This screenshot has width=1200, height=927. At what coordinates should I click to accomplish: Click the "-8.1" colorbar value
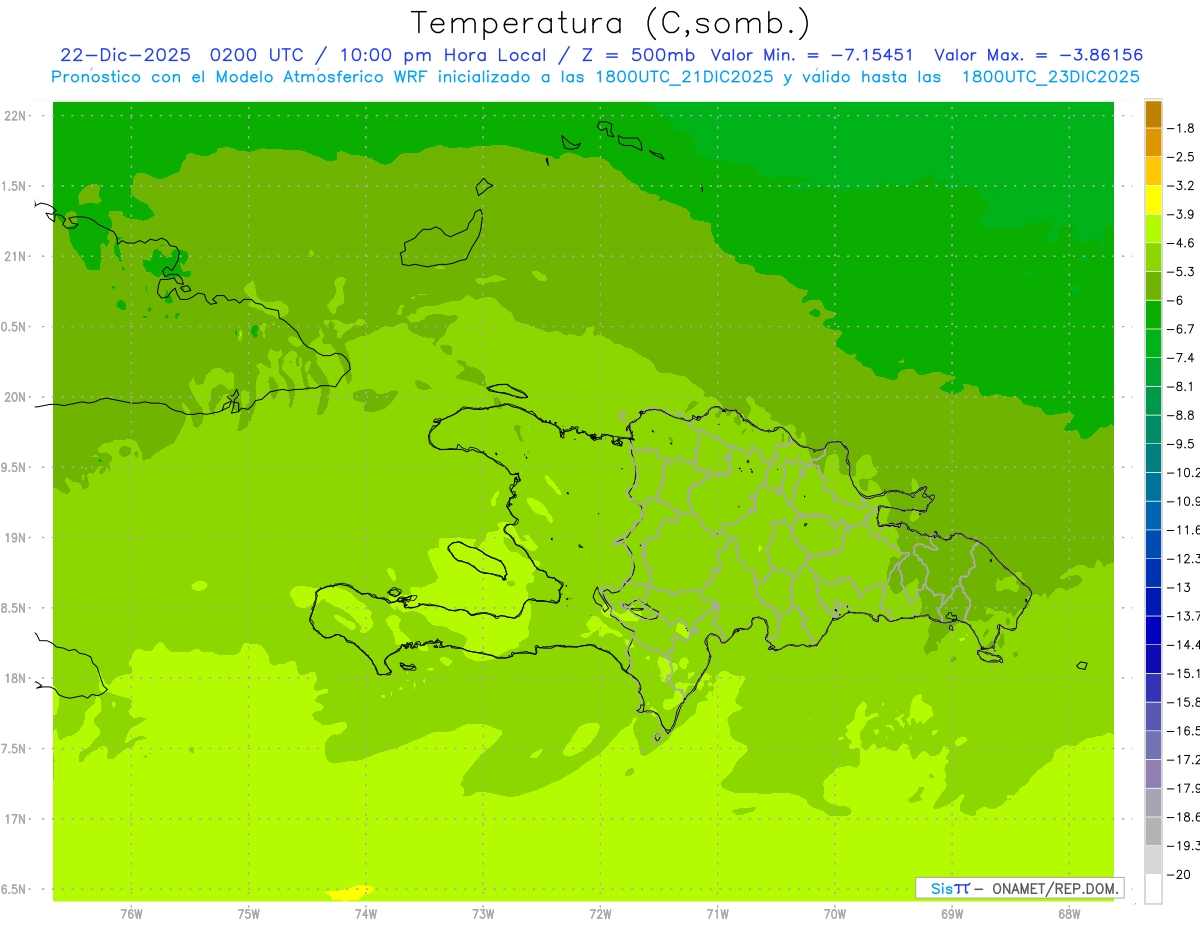tap(1182, 386)
